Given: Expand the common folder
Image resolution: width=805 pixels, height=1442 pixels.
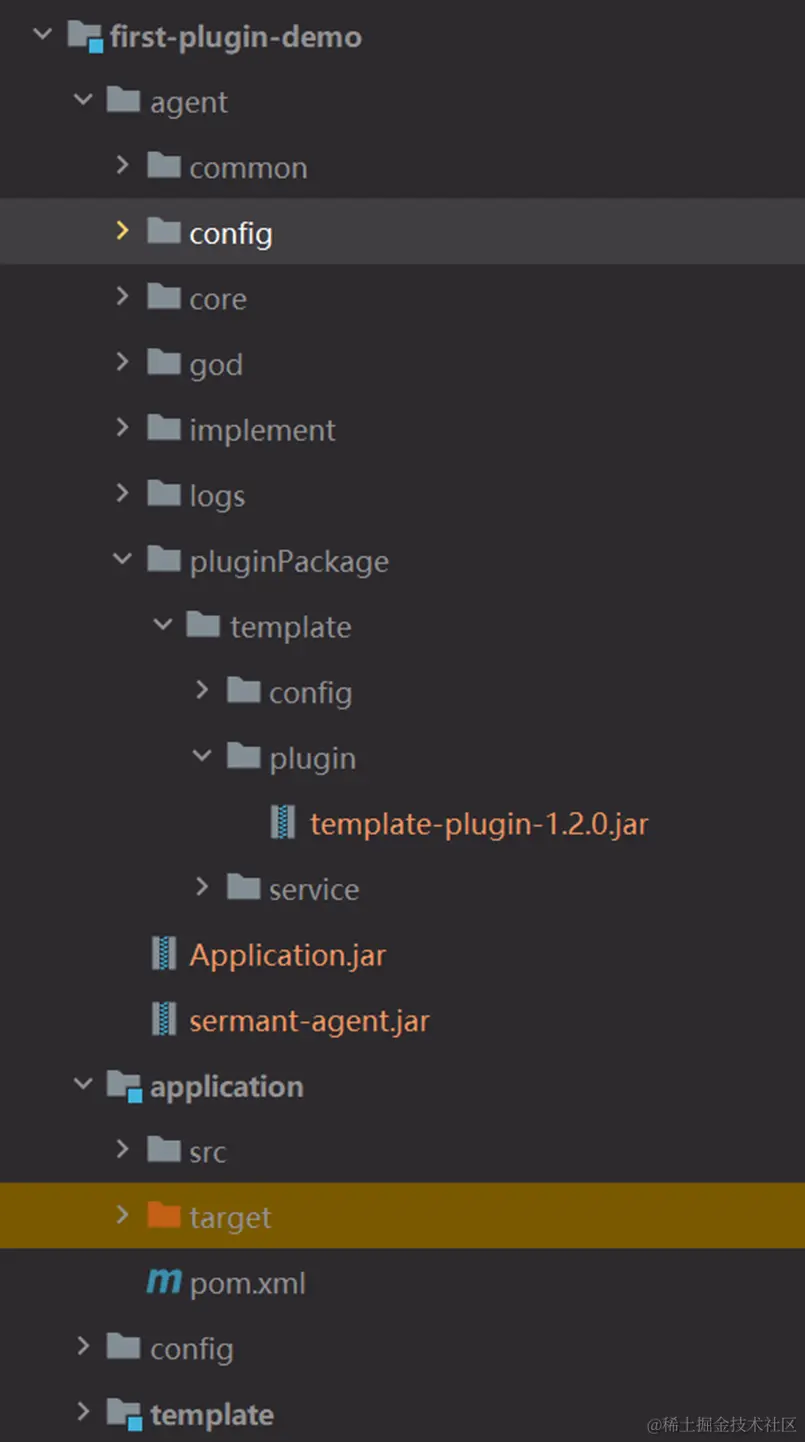Looking at the screenshot, I should (122, 165).
